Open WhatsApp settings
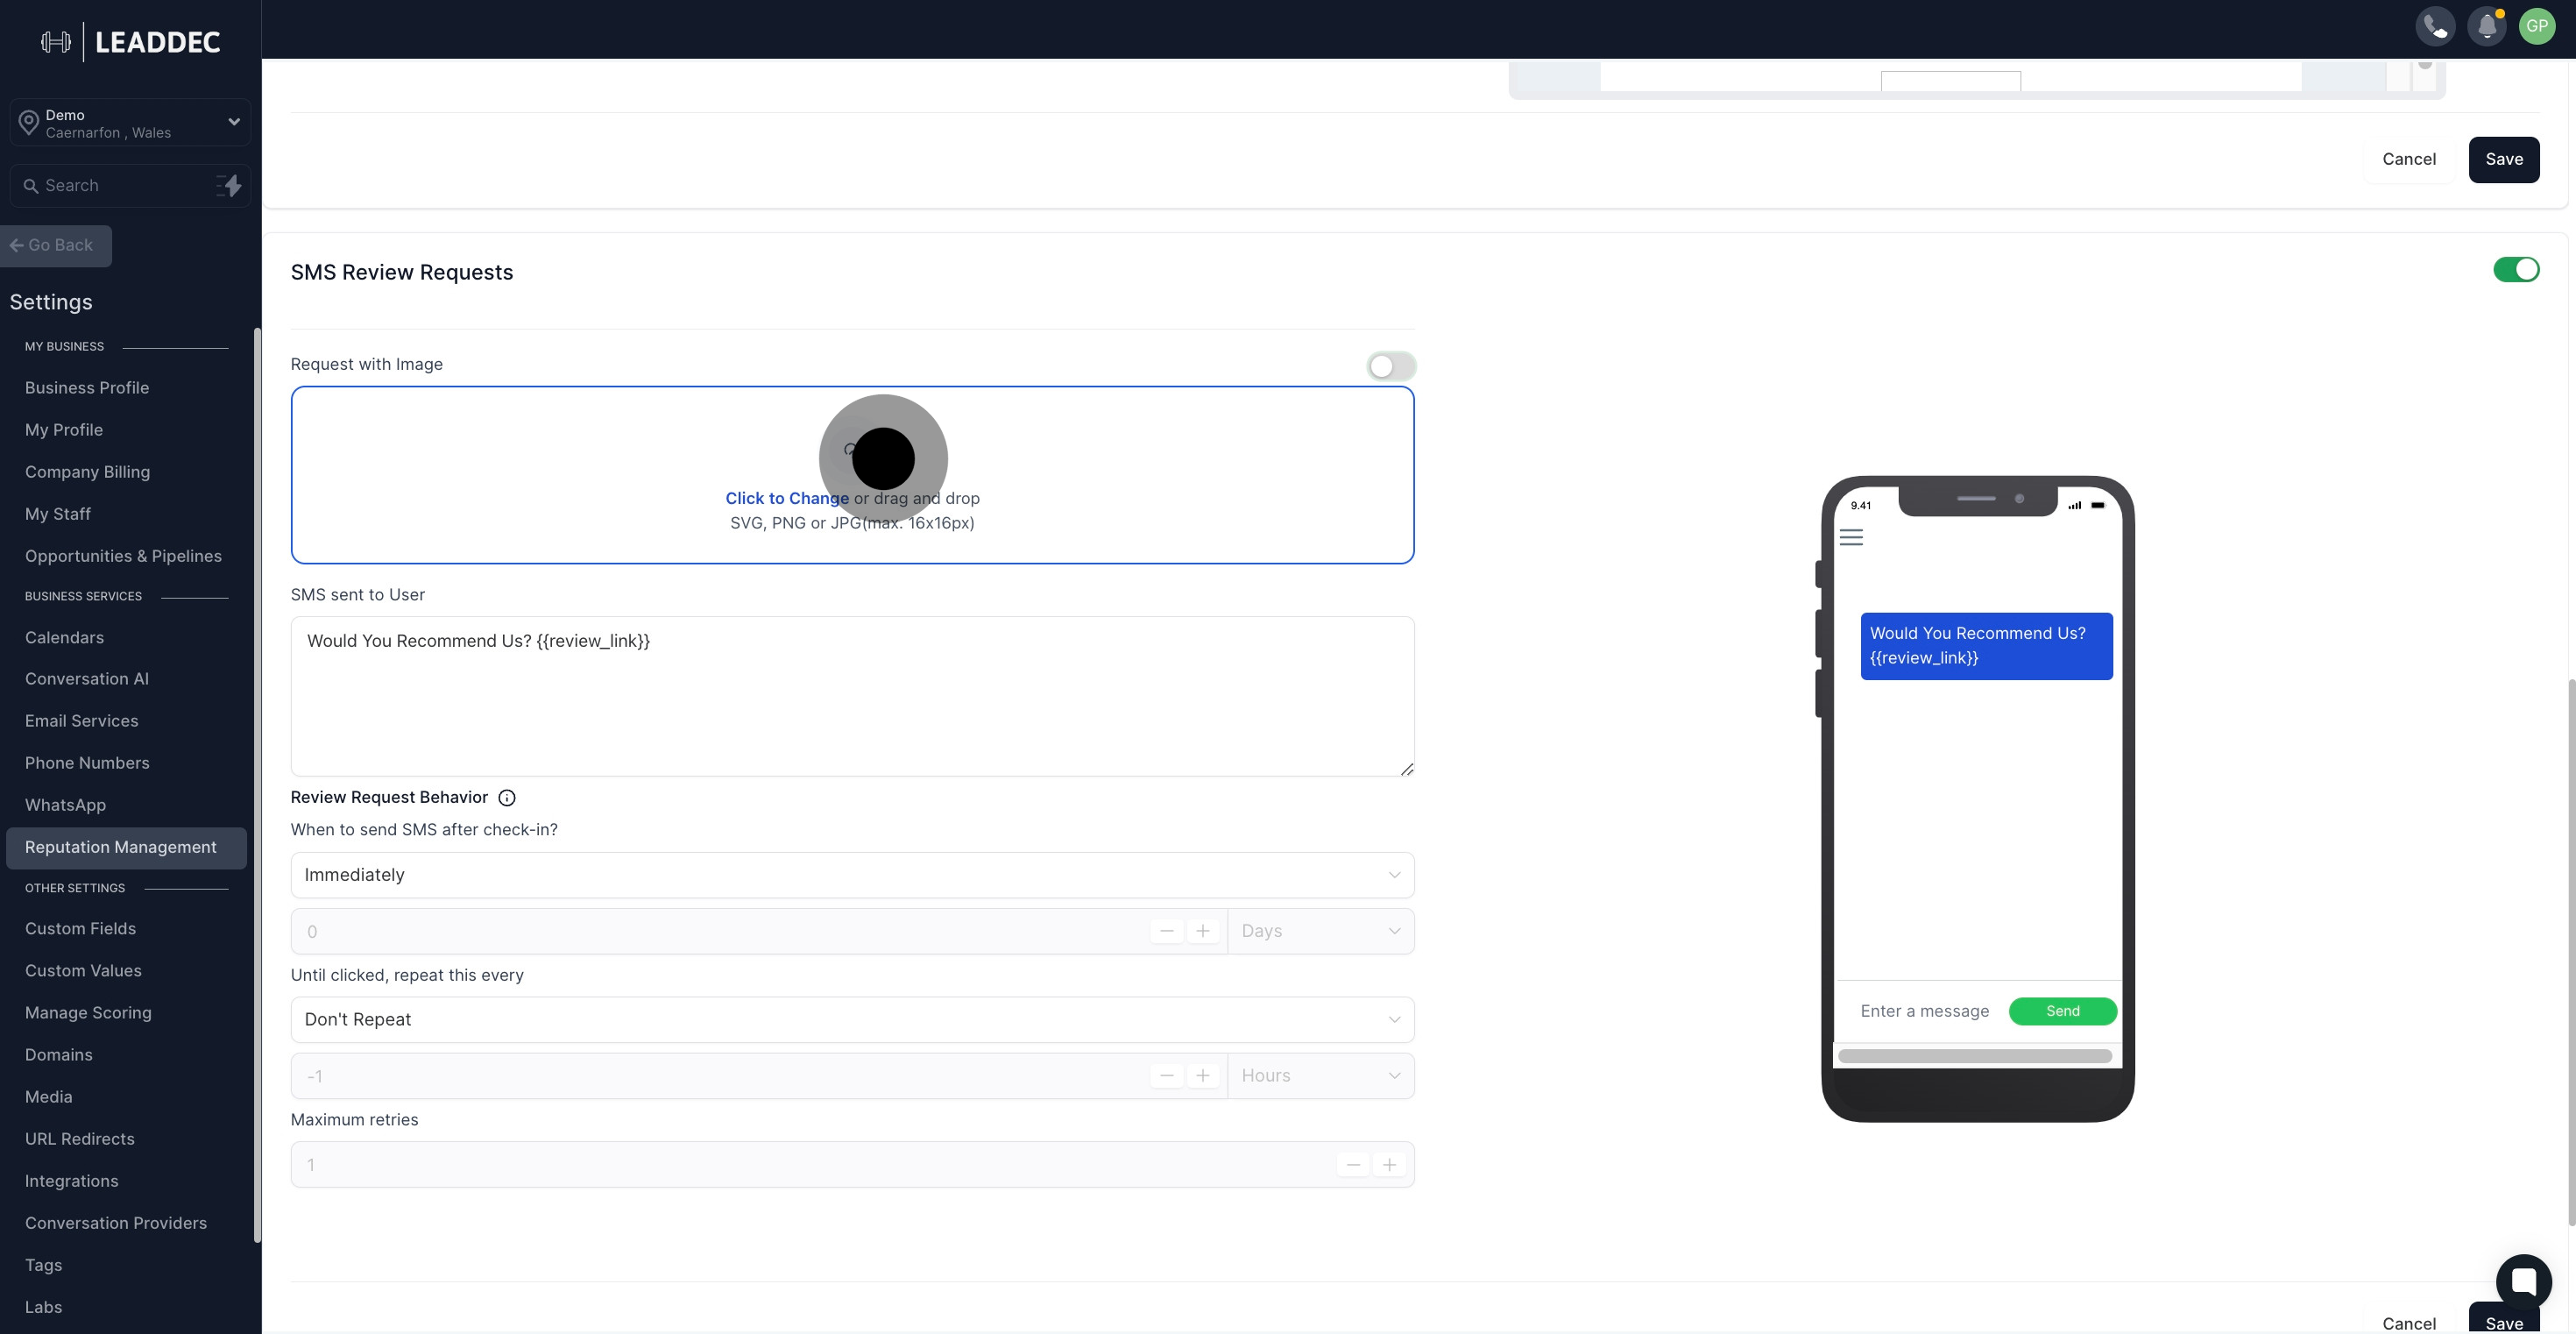The image size is (2576, 1334). click(65, 805)
